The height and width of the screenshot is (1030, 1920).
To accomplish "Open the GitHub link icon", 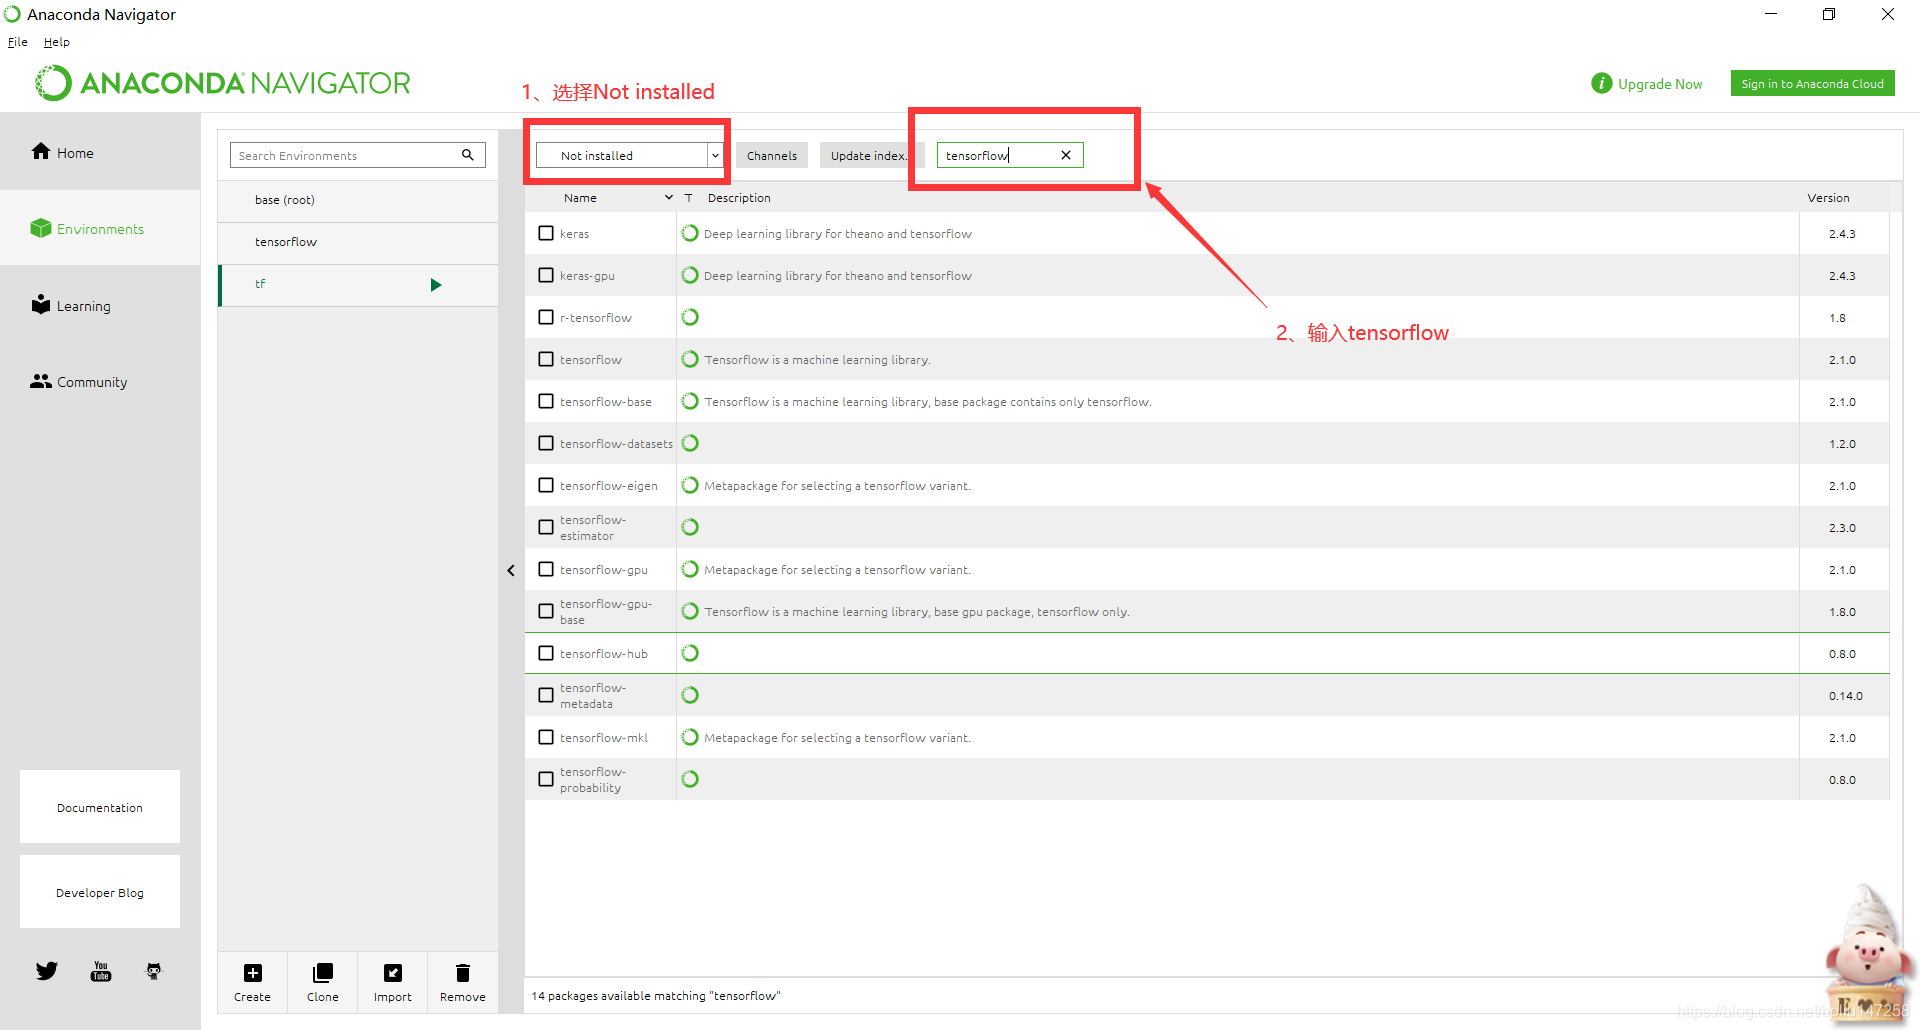I will click(154, 971).
